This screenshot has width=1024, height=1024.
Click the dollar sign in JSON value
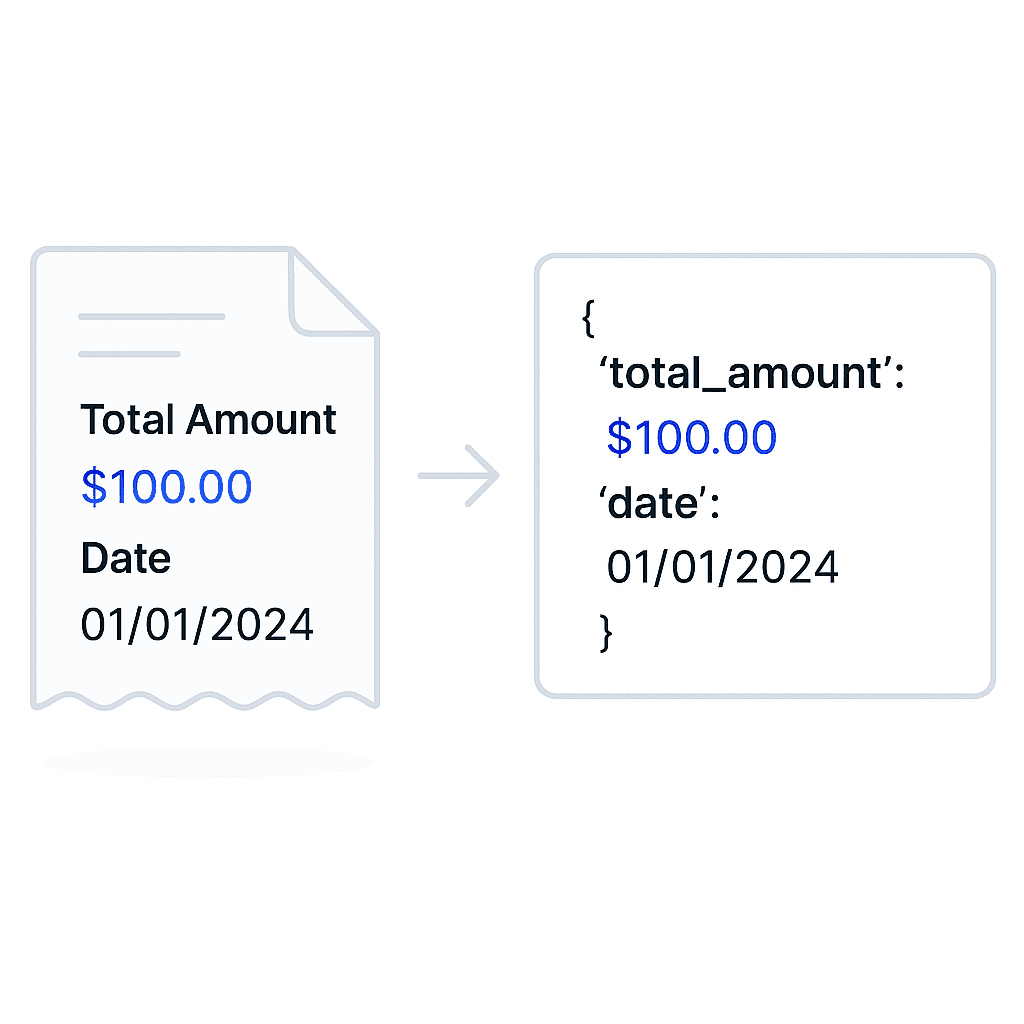click(x=619, y=437)
